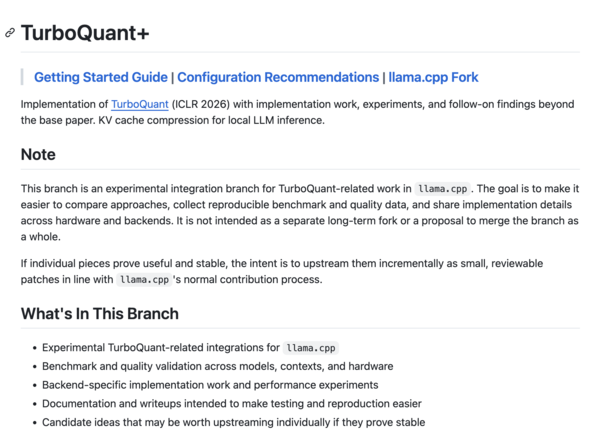
Task: Click the anchor link icon beside TurboQuant+ heading
Action: coord(10,33)
